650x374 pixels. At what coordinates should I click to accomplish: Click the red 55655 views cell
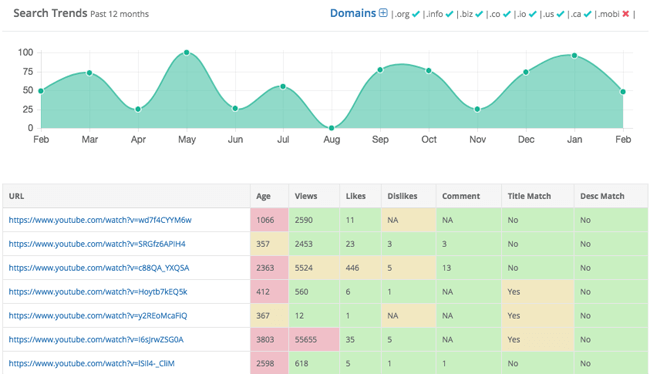[x=314, y=340]
